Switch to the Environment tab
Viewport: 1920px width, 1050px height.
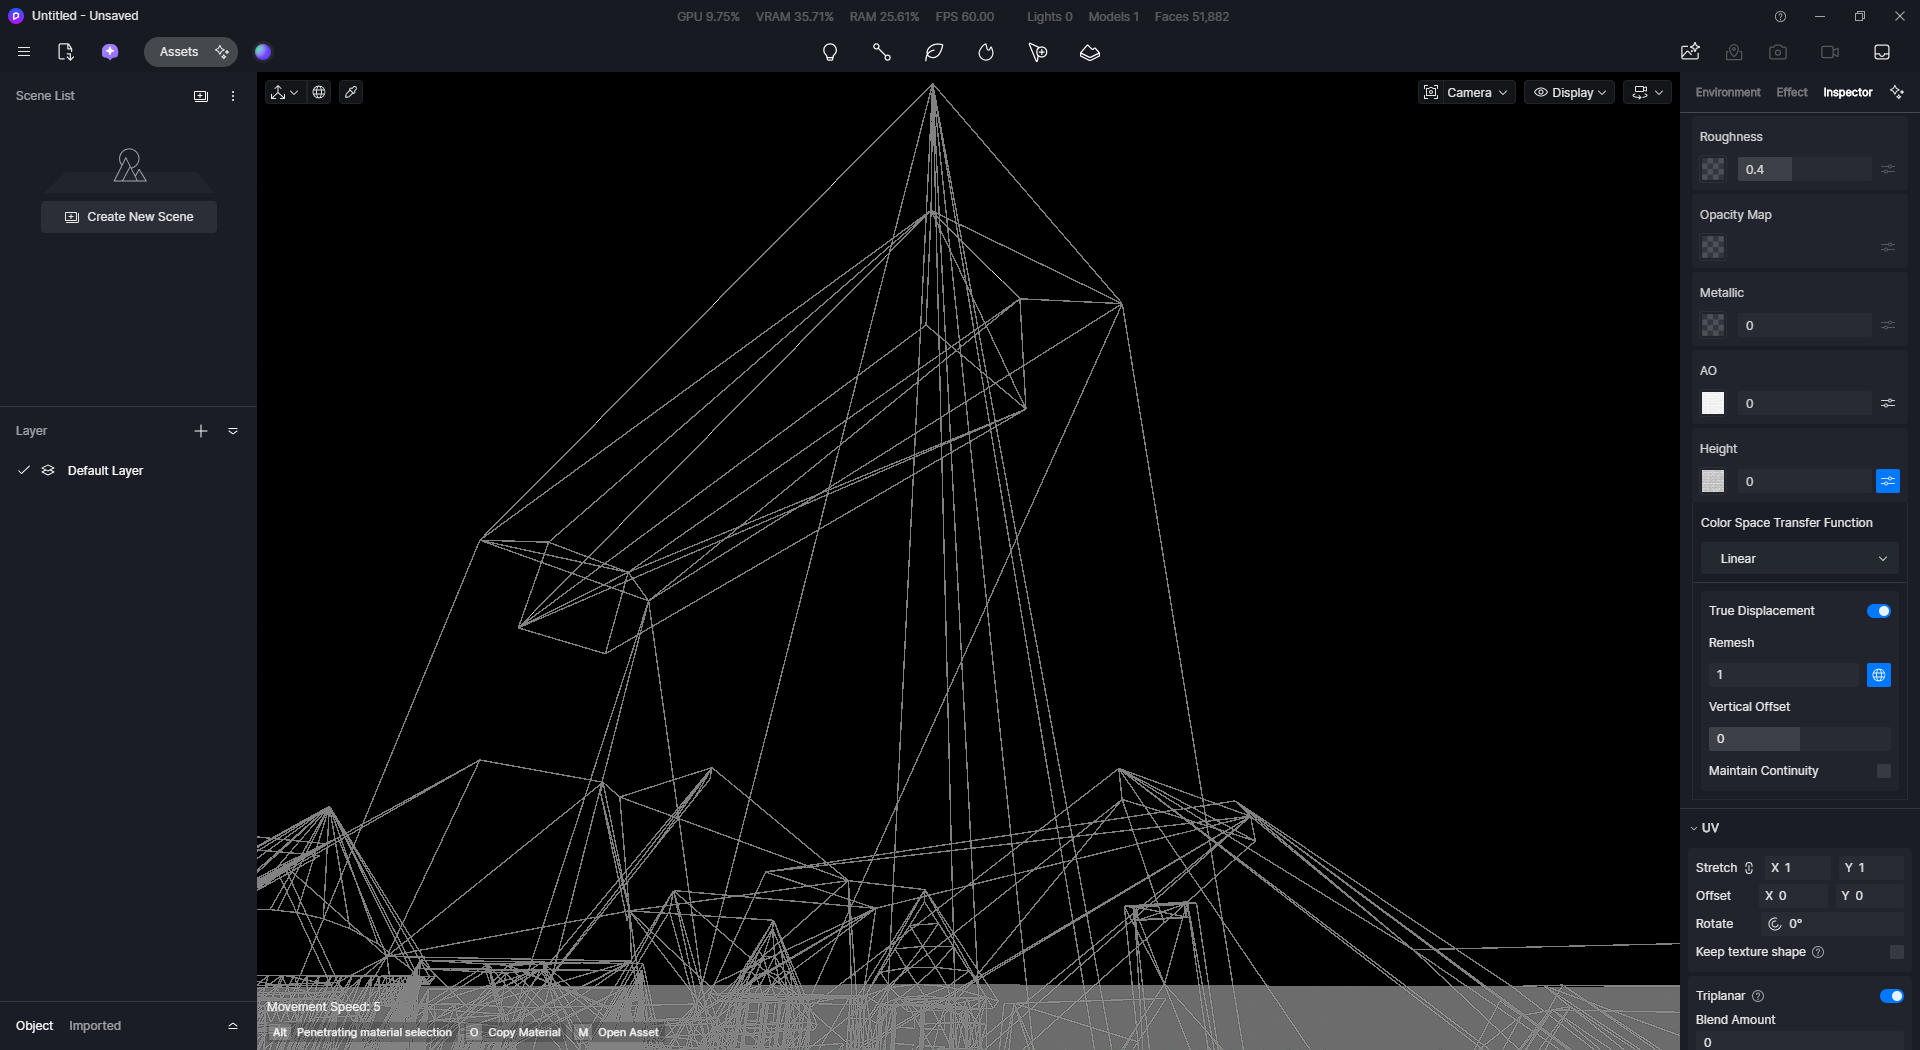1727,92
